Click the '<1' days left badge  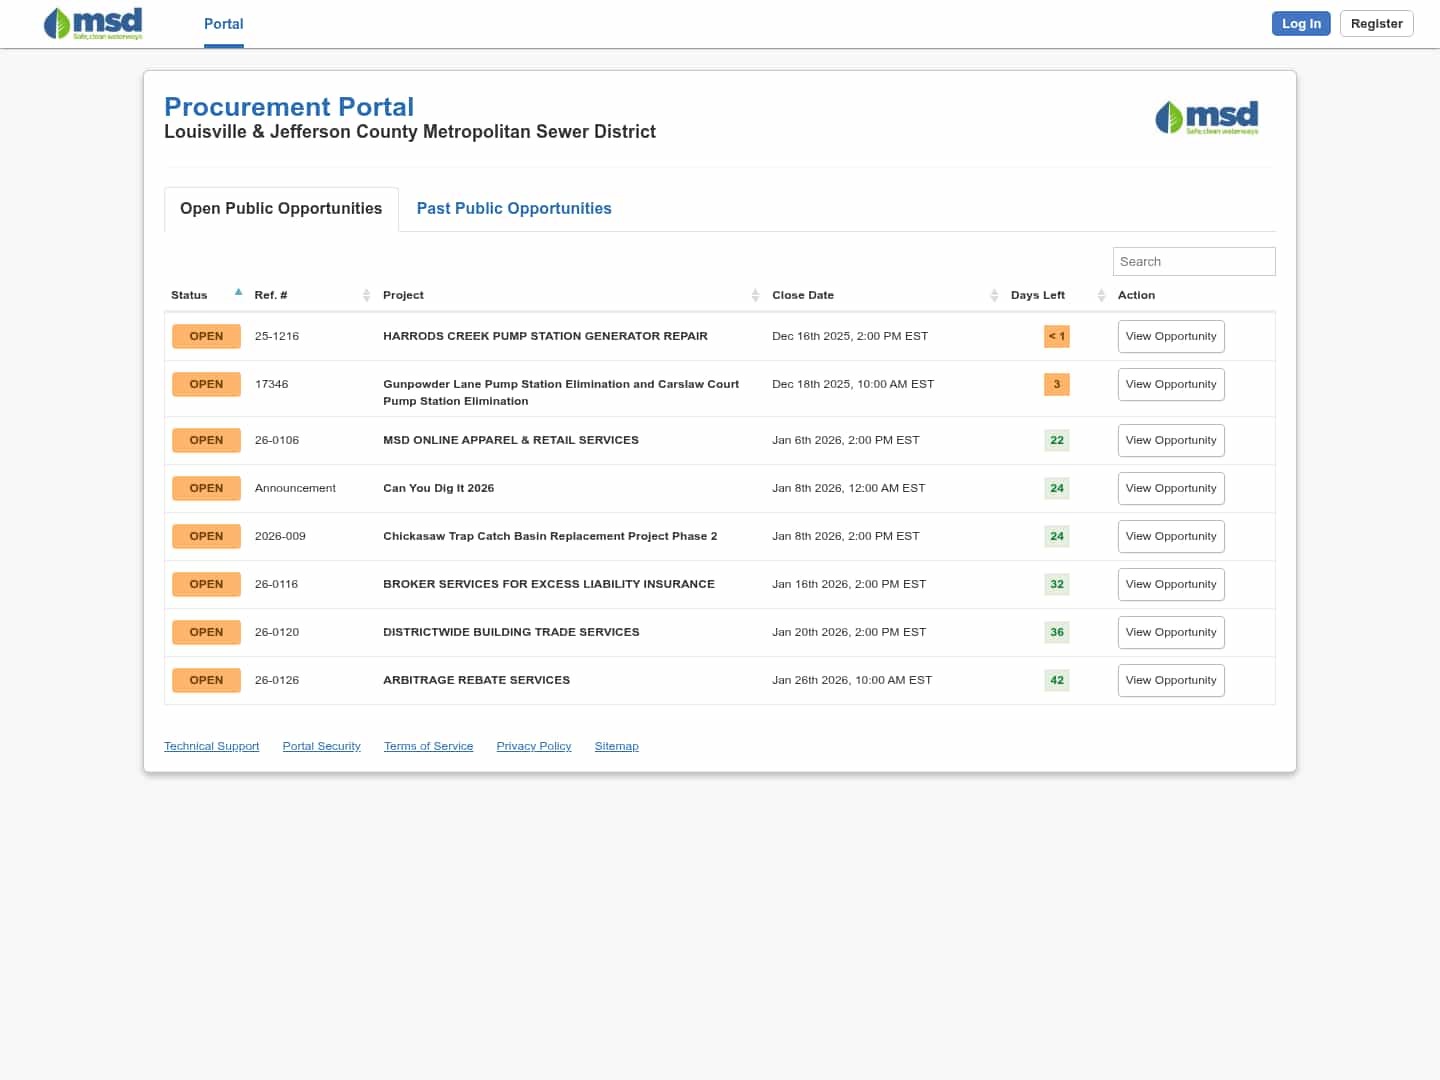(1056, 336)
